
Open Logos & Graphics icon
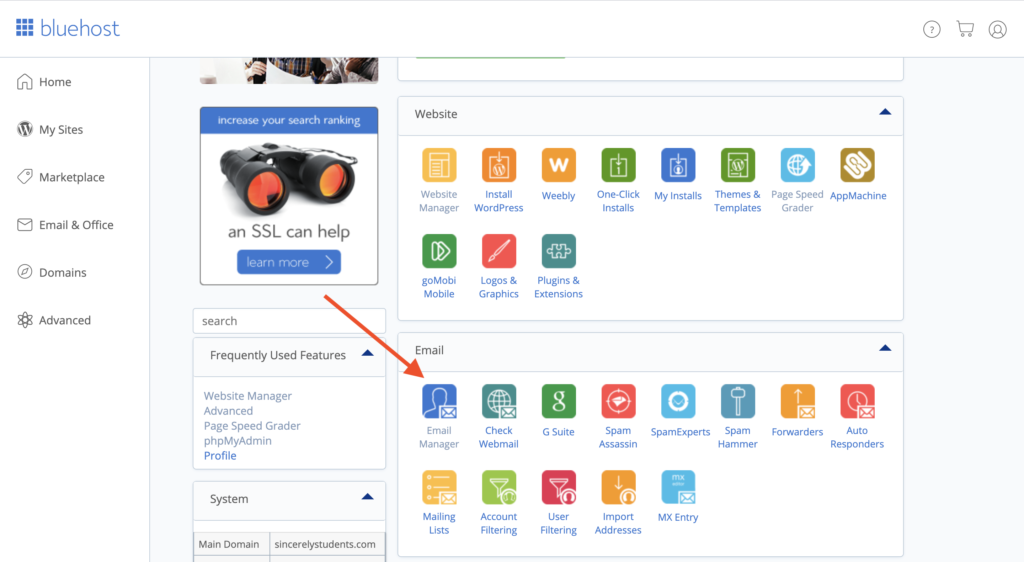(x=498, y=251)
